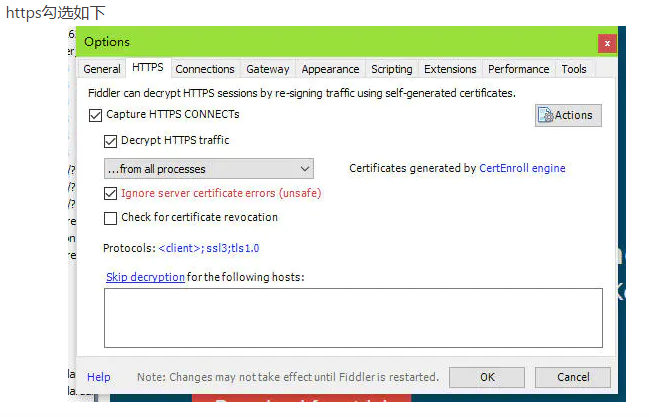Screen dimensions: 649x417
Task: Enable Check for certificate revocation
Action: point(111,218)
